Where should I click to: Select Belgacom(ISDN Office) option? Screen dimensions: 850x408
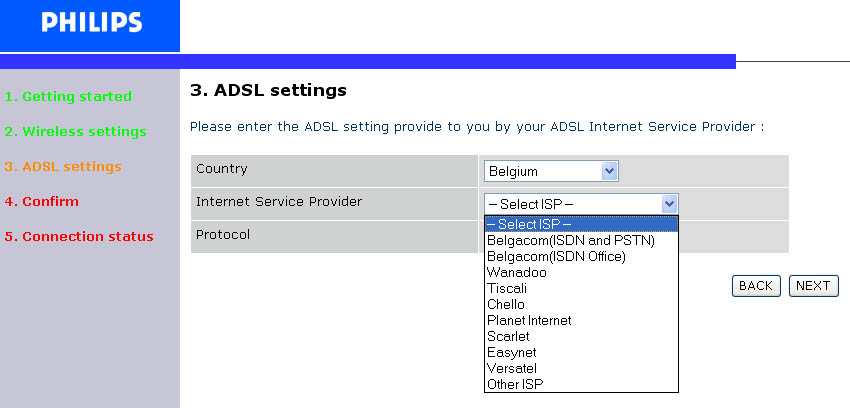click(556, 256)
